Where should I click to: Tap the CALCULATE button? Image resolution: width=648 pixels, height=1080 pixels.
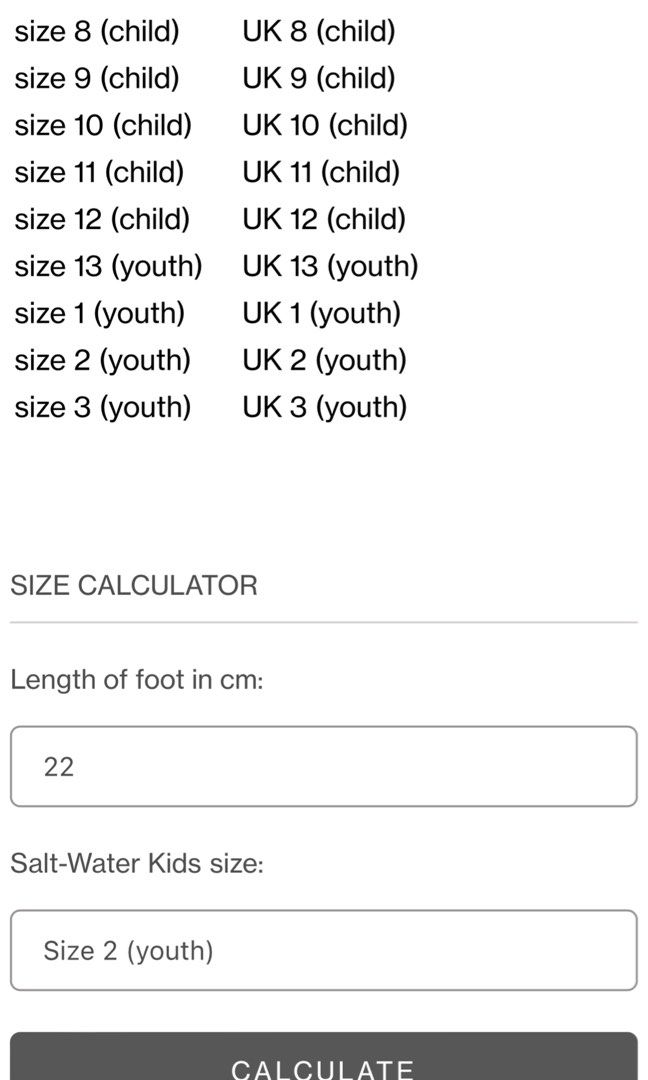[x=324, y=1057]
